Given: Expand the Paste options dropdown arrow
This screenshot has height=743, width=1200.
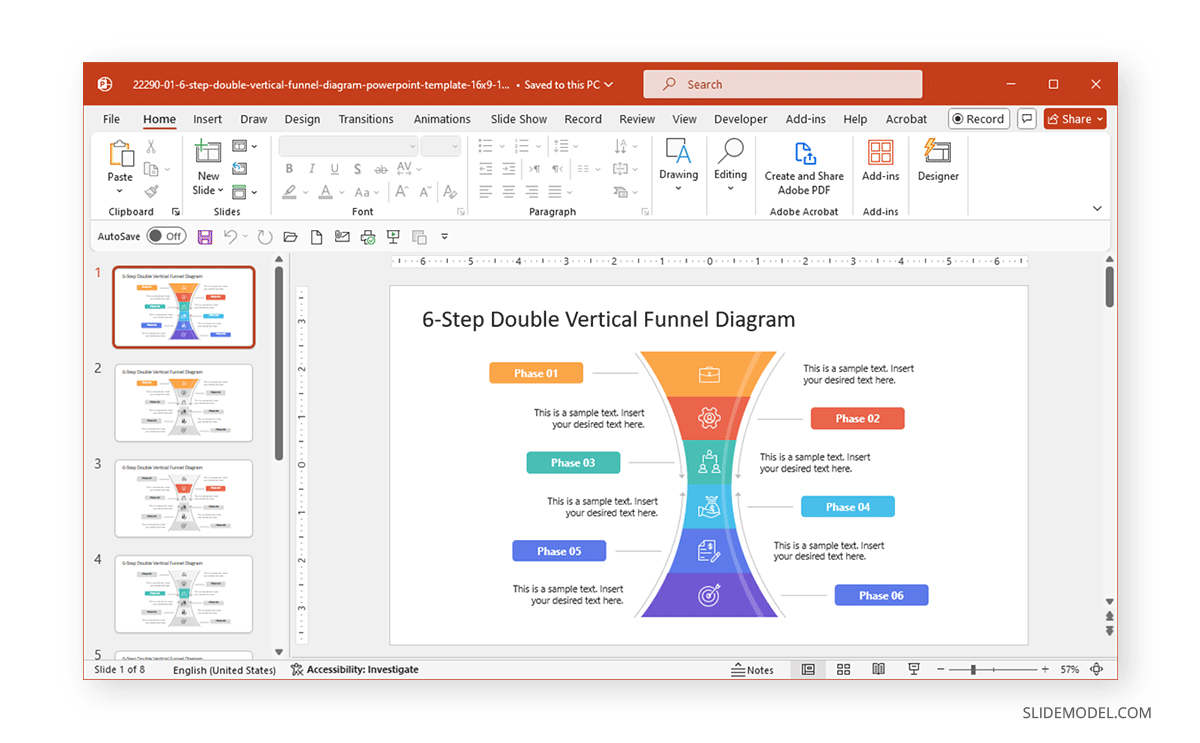Looking at the screenshot, I should 120,190.
